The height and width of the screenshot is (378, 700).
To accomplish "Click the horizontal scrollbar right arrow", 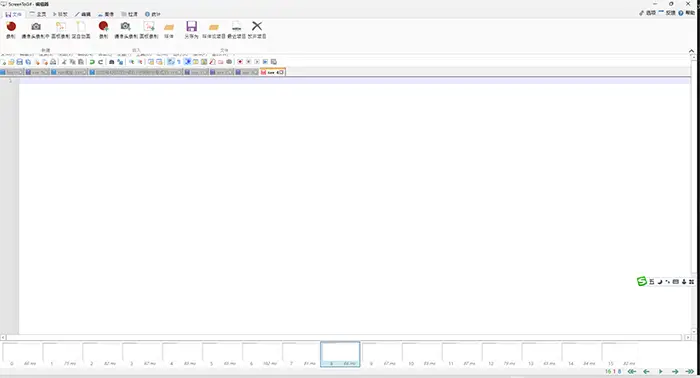I will tap(688, 337).
